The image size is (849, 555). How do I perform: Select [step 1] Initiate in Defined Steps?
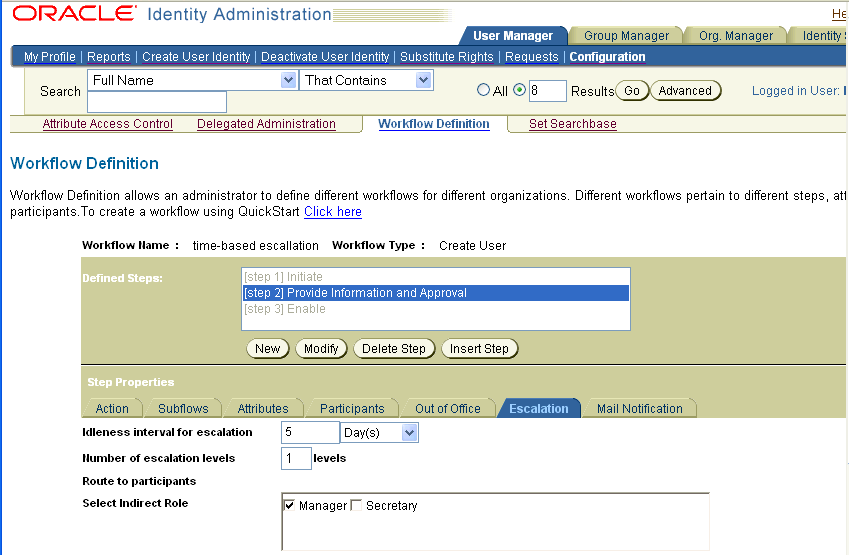click(x=436, y=277)
